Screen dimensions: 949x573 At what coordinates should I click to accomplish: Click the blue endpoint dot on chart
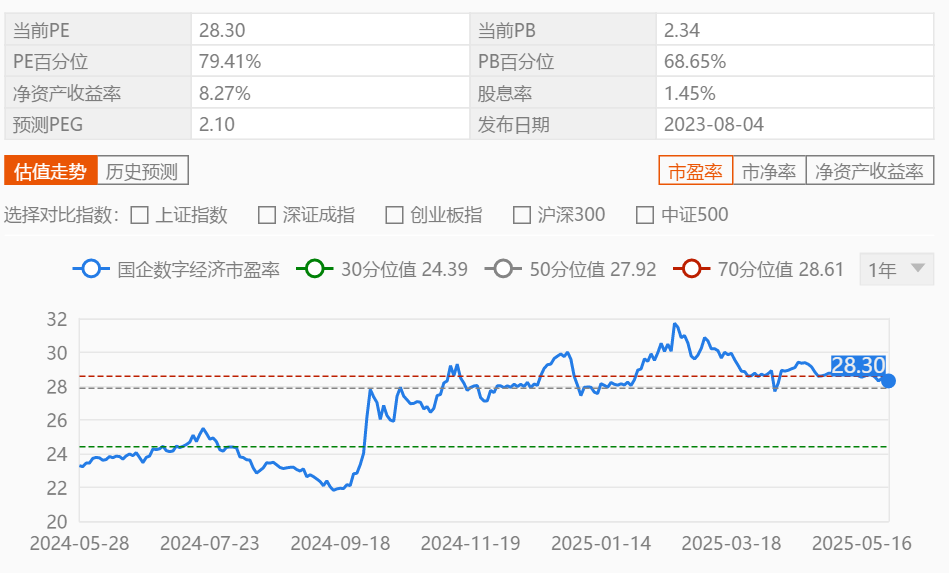coord(887,381)
